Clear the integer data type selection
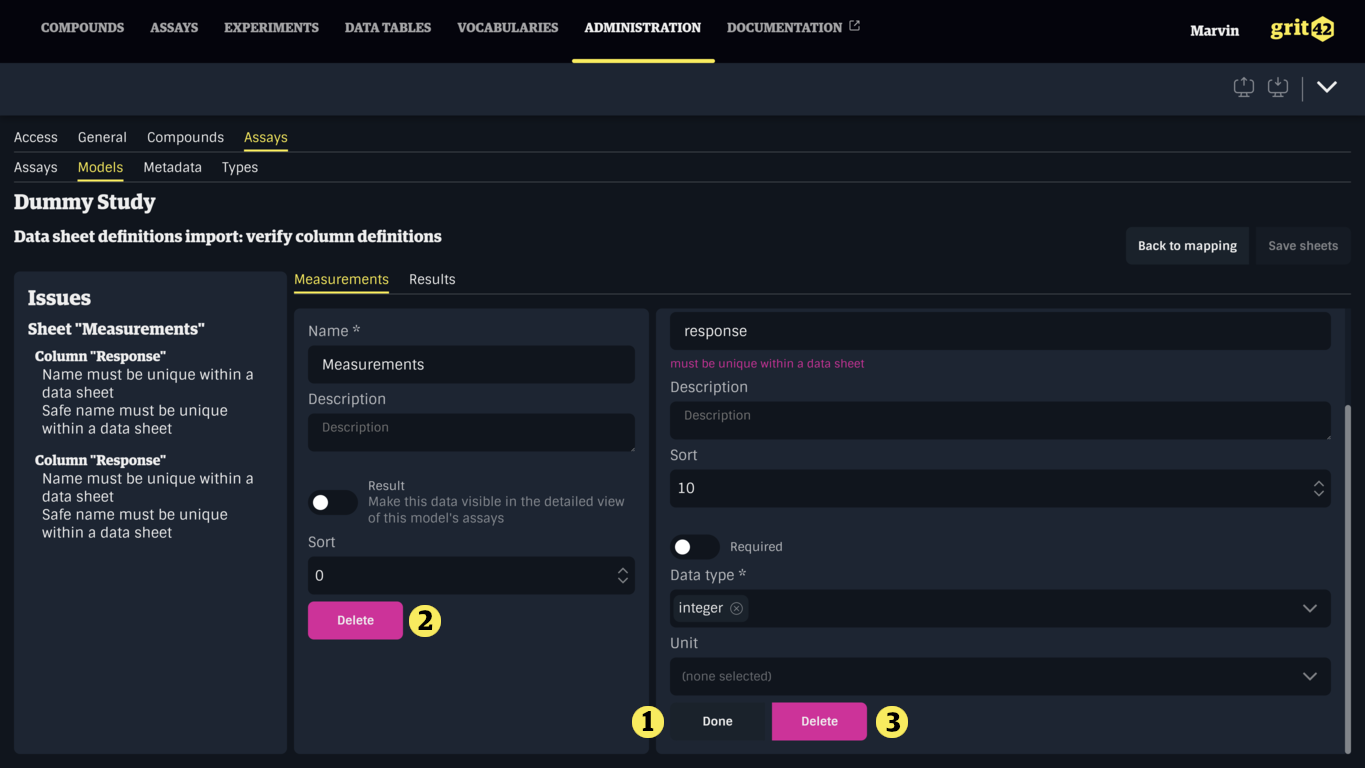The image size is (1365, 768). [x=736, y=608]
